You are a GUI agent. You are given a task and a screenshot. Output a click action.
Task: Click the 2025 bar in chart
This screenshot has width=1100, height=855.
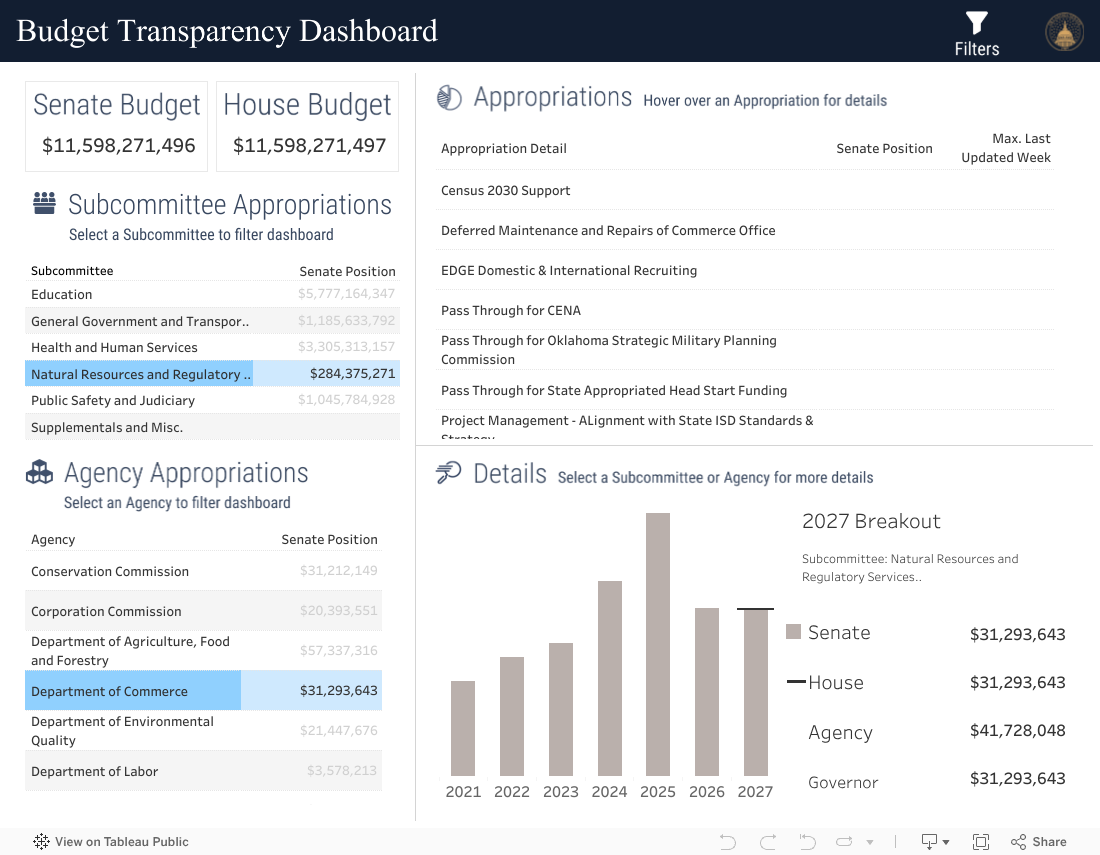pyautogui.click(x=657, y=644)
